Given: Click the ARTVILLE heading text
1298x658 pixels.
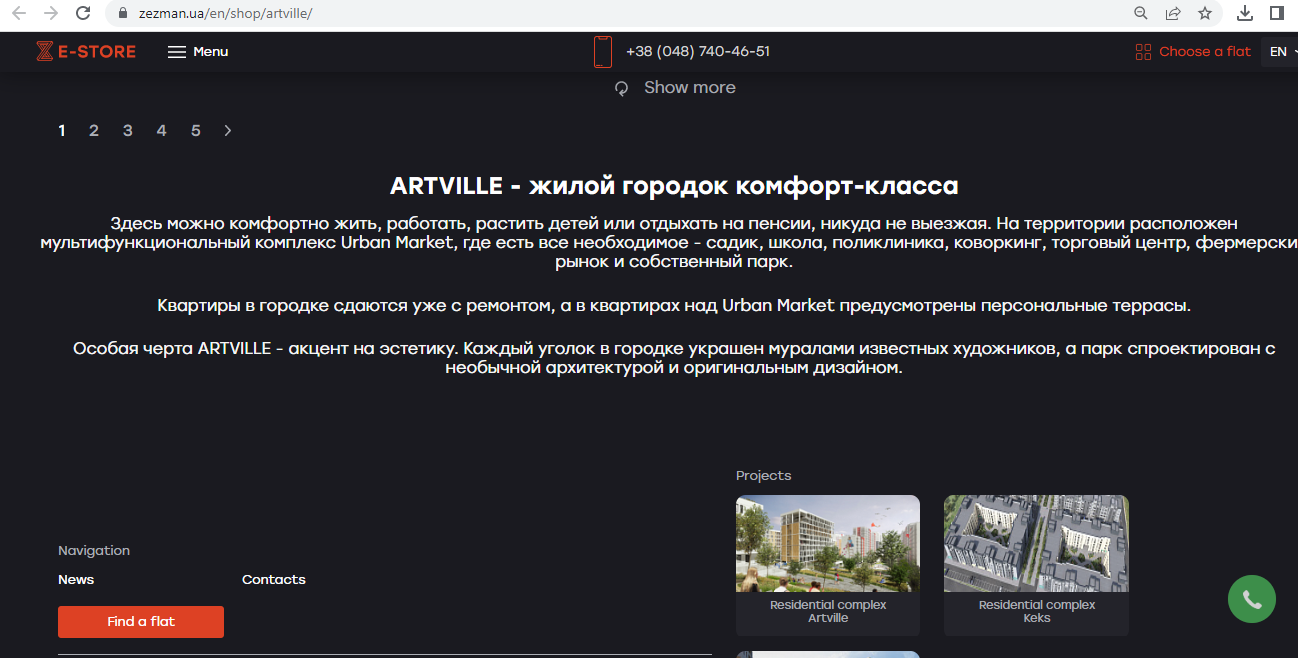Looking at the screenshot, I should [674, 186].
